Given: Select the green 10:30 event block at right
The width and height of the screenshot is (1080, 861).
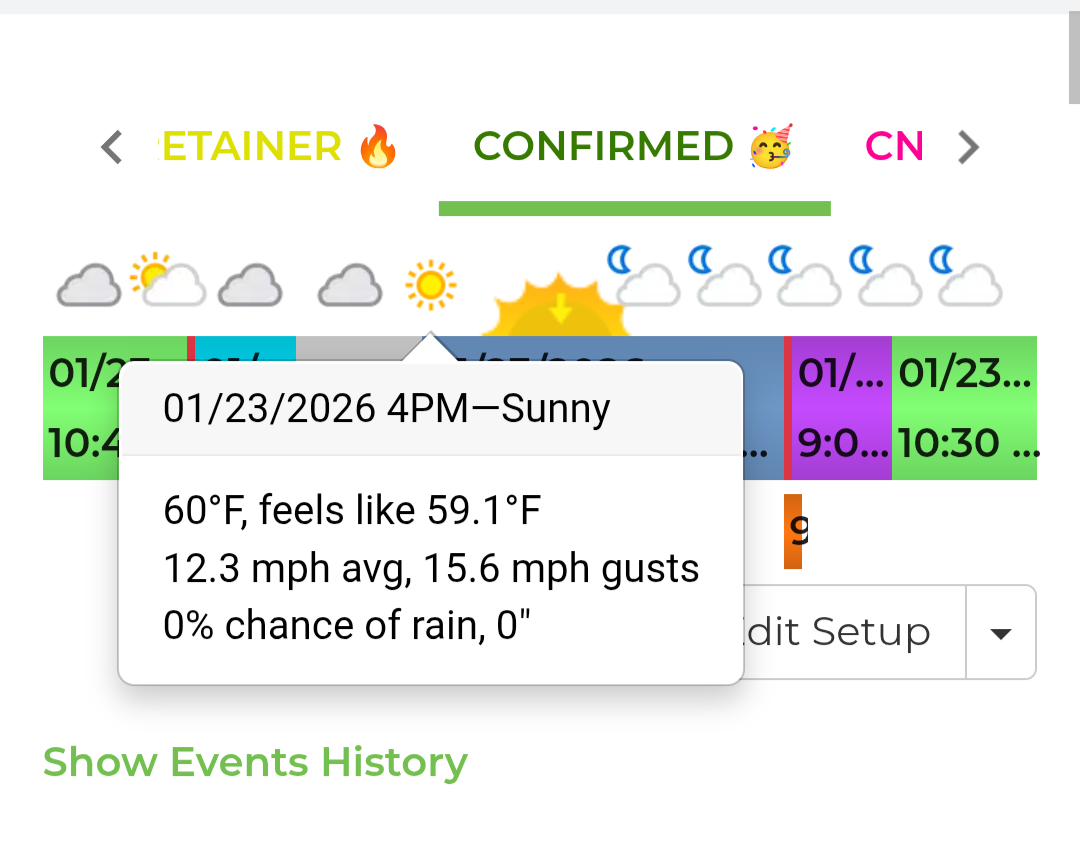Looking at the screenshot, I should point(964,408).
